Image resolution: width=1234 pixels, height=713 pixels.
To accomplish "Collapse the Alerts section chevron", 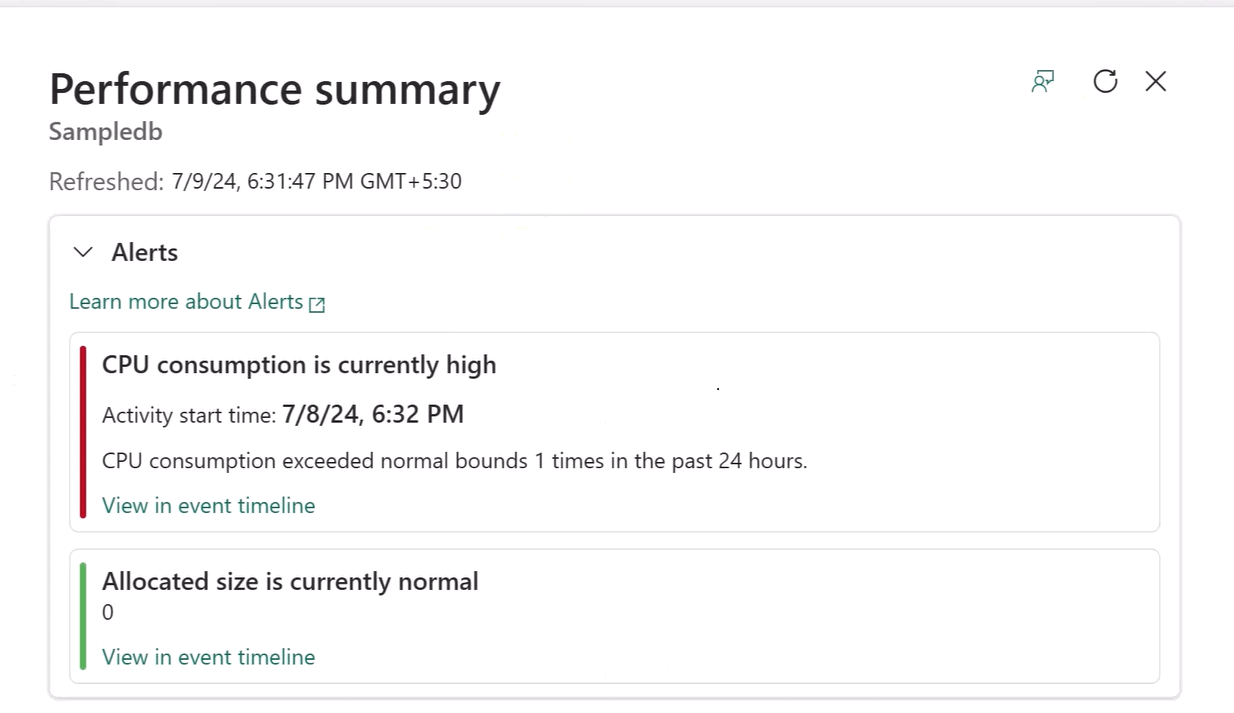I will (84, 252).
